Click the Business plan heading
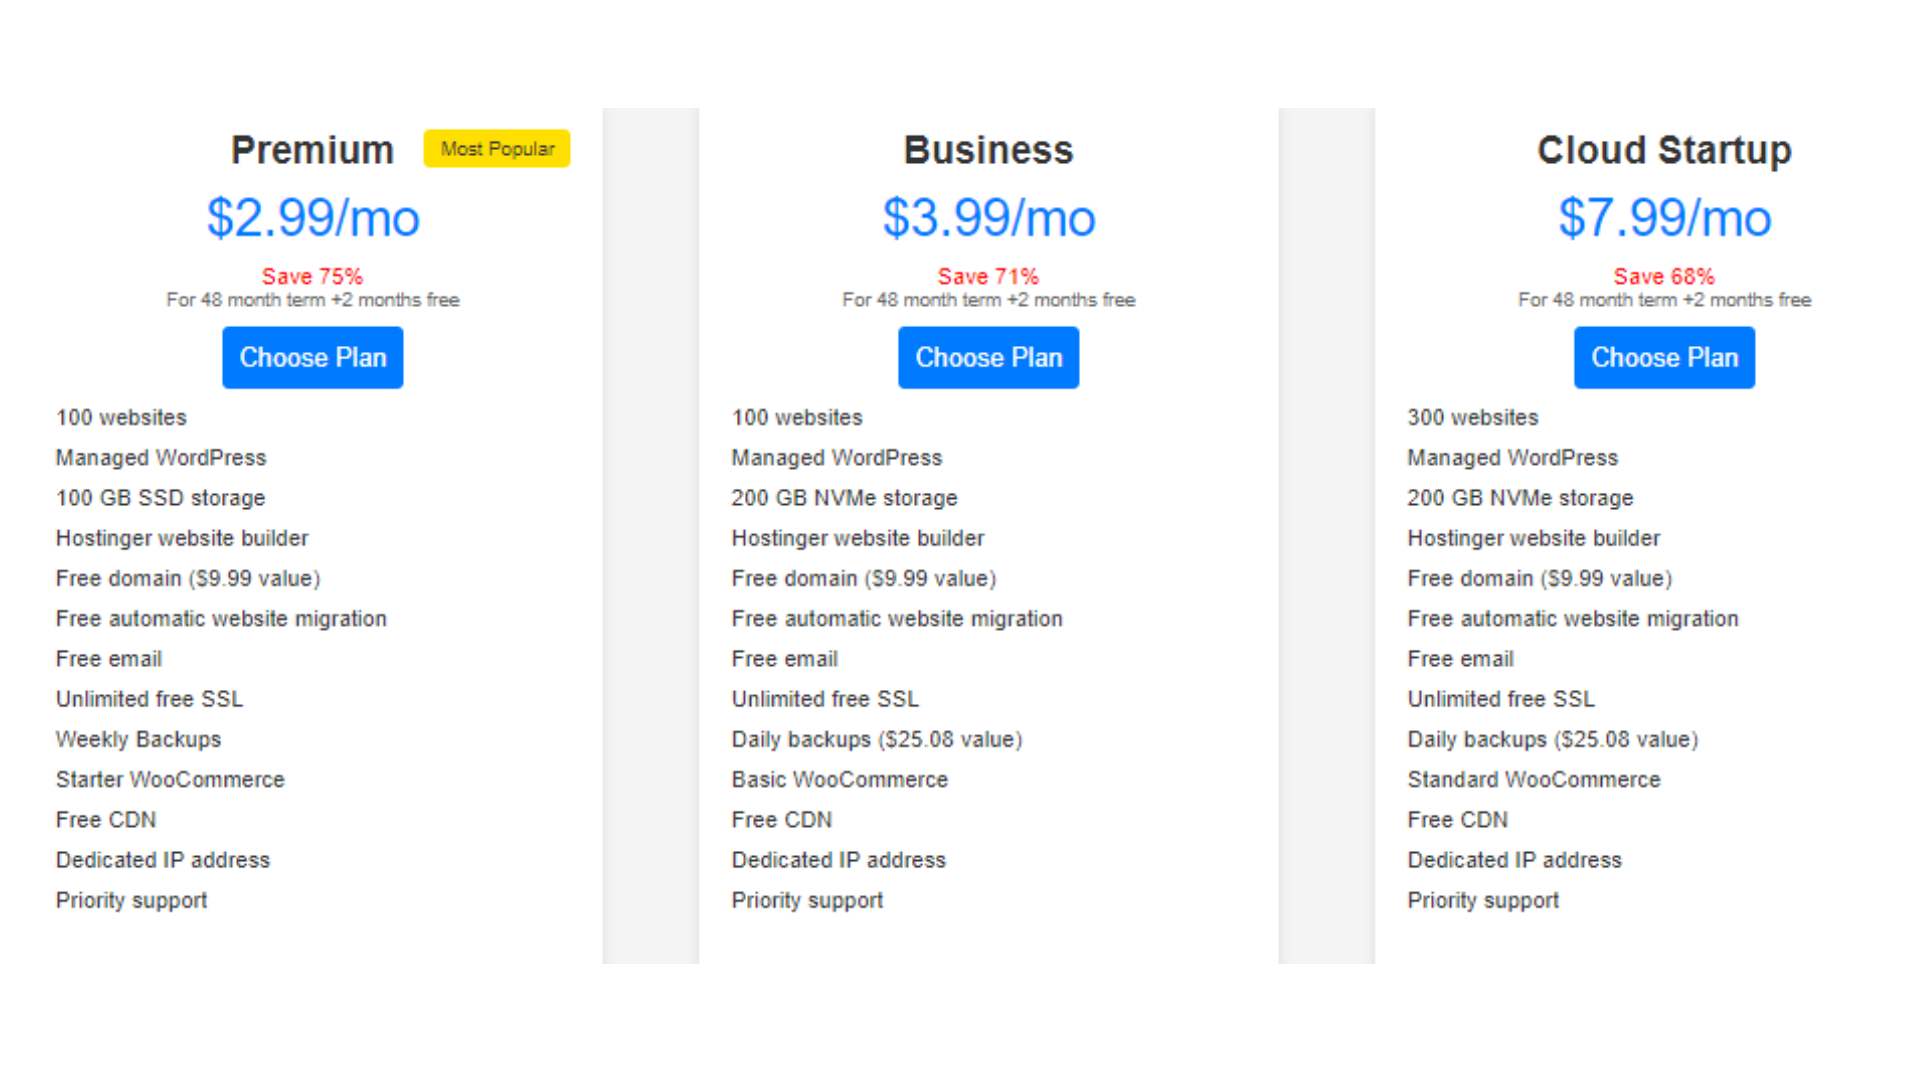 tap(988, 150)
